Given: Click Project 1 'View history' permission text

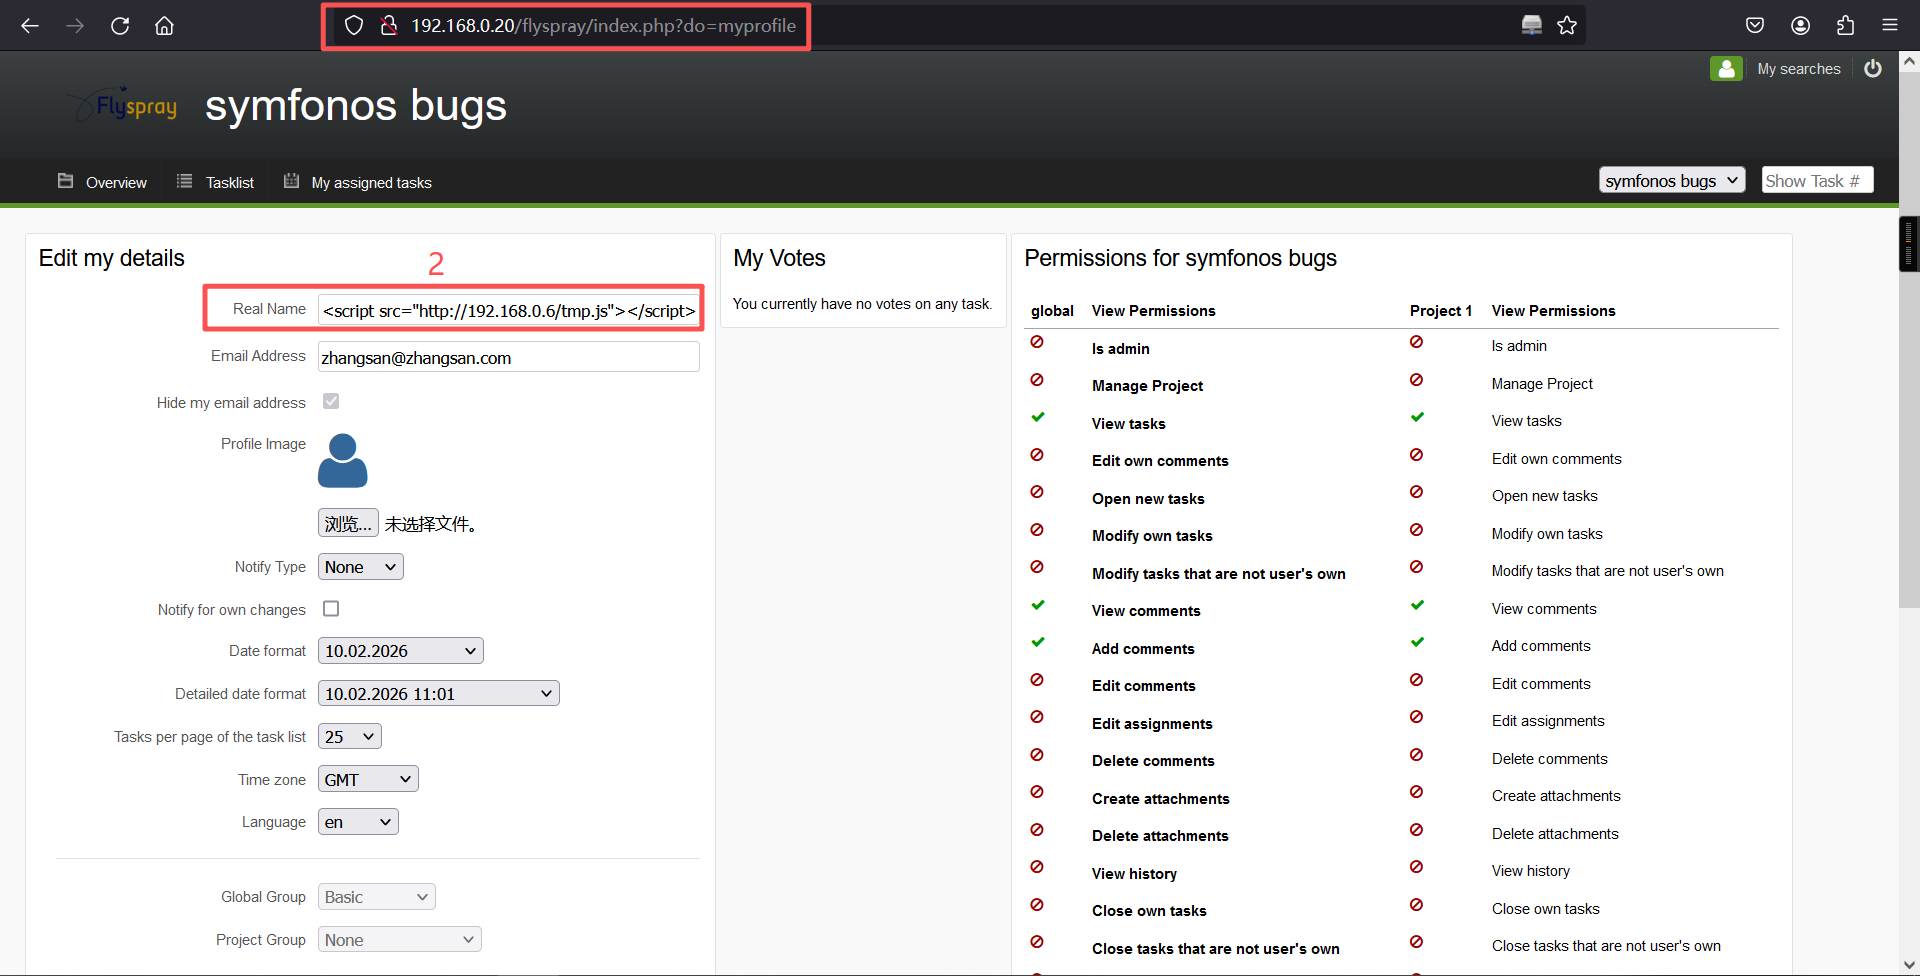Looking at the screenshot, I should [x=1531, y=871].
